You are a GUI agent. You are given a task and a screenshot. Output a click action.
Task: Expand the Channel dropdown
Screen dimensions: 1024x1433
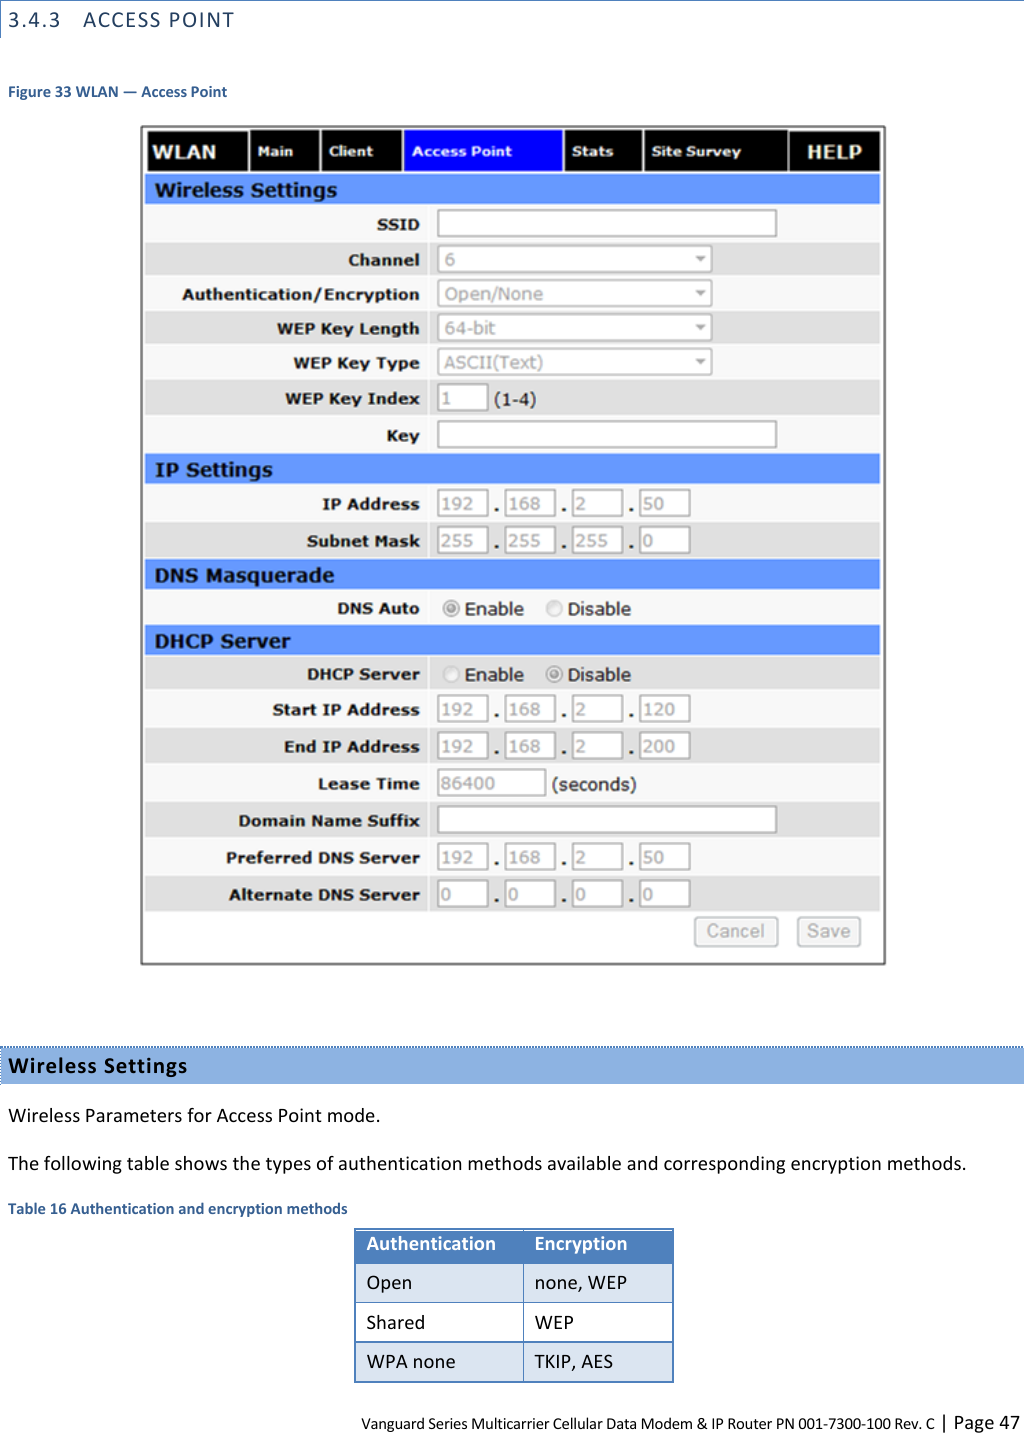pos(575,259)
